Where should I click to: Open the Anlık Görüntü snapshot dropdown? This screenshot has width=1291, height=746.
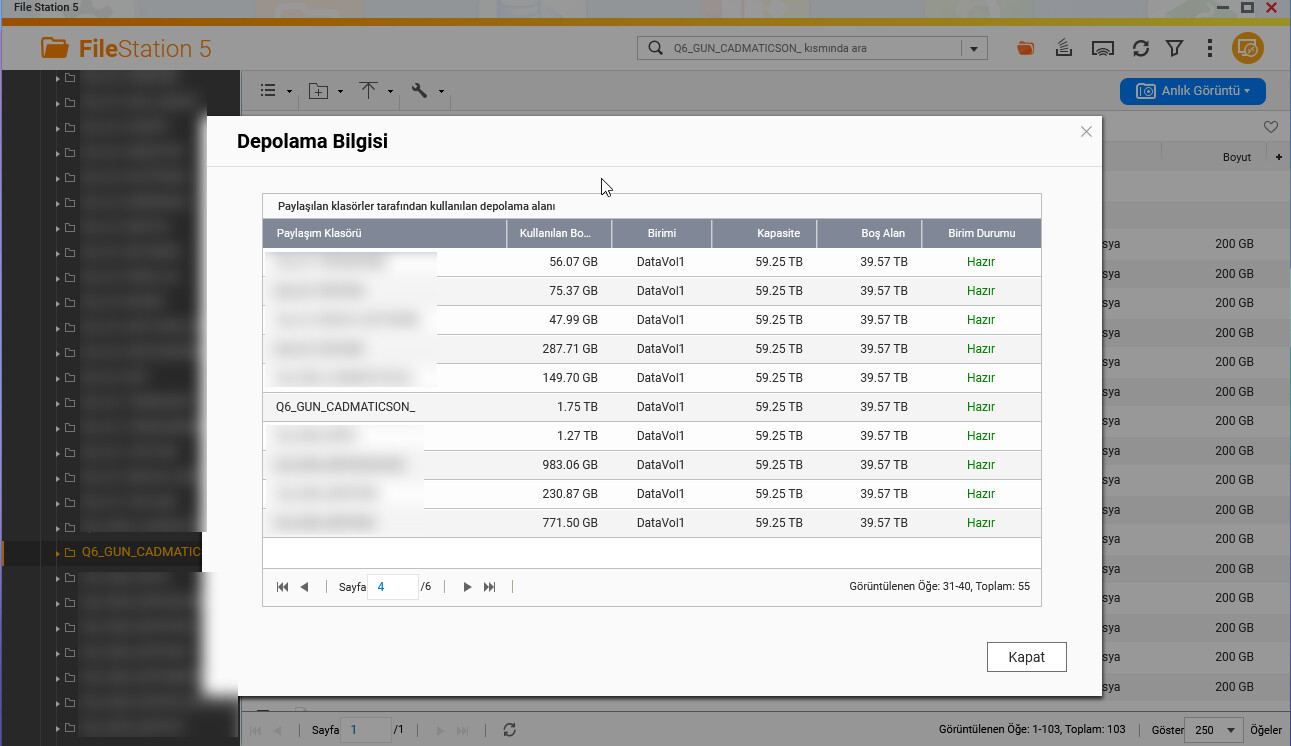tap(1193, 91)
